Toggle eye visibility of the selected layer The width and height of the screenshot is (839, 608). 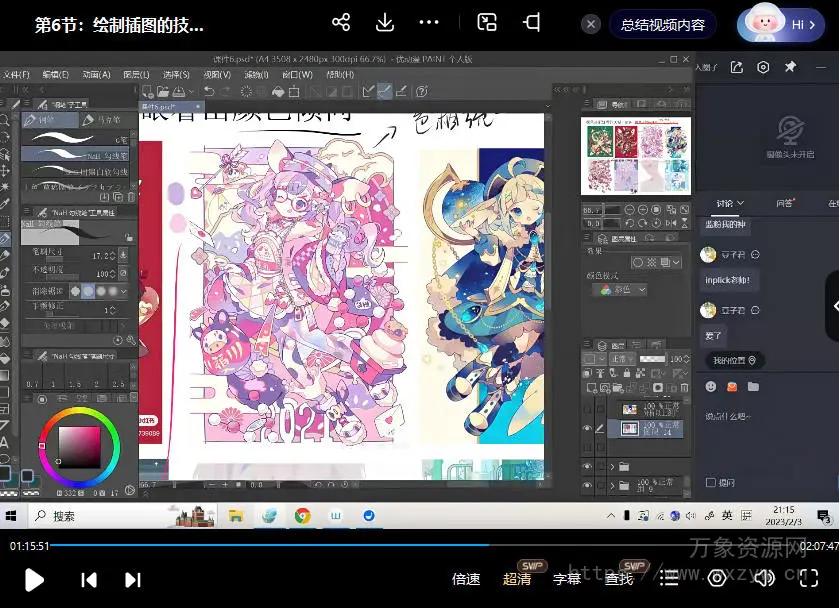point(588,428)
